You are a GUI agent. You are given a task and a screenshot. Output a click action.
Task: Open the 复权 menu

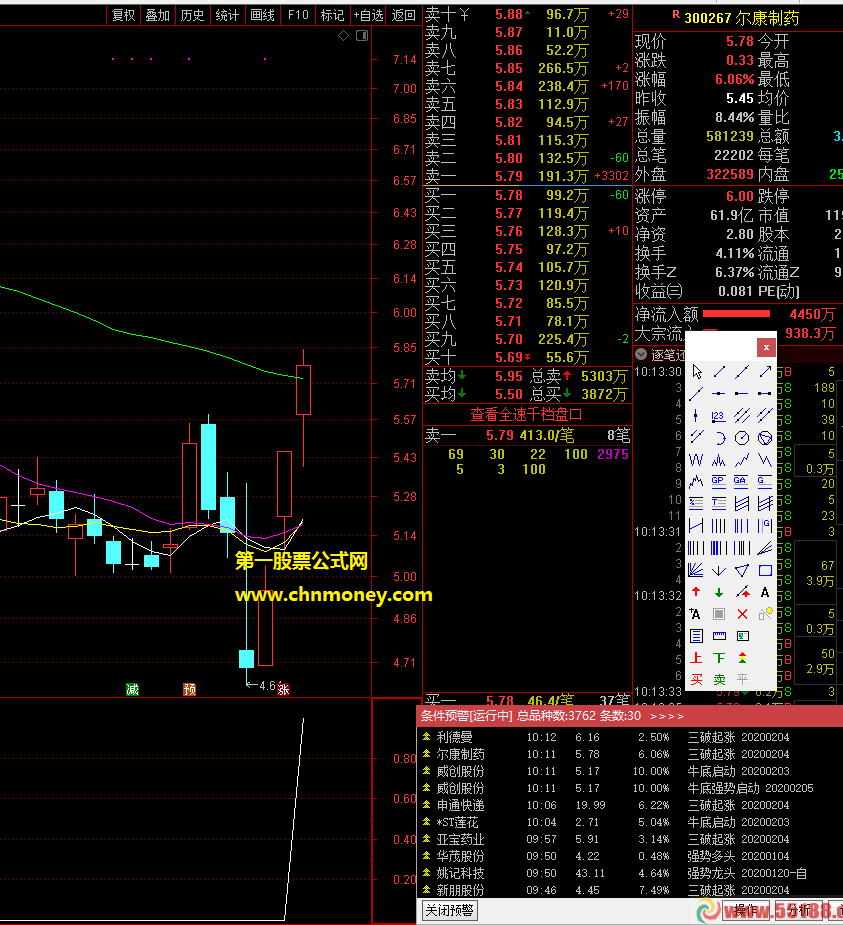123,15
